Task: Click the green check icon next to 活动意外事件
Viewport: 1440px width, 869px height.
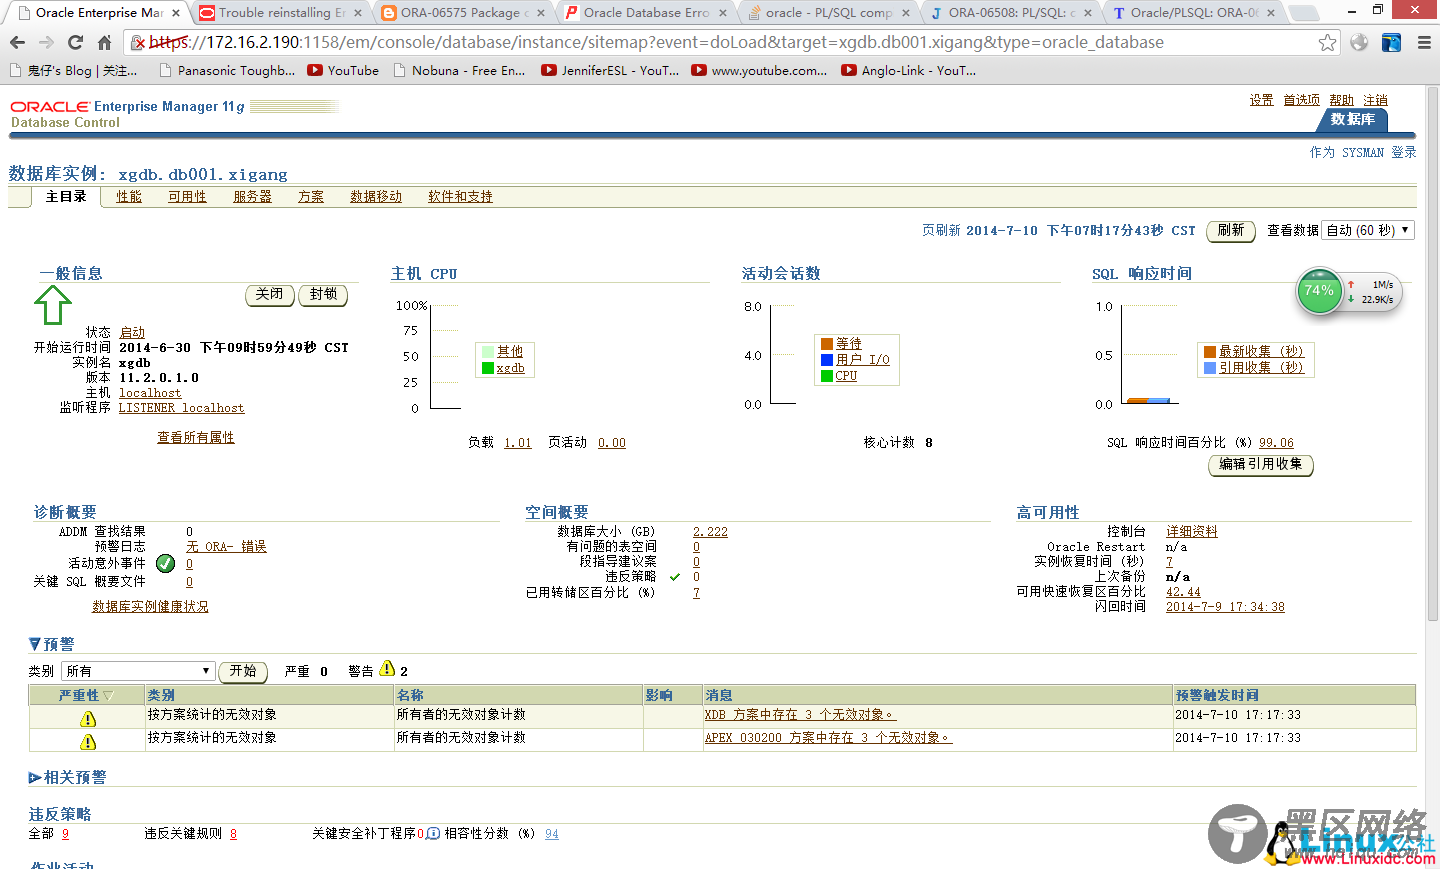Action: click(166, 564)
